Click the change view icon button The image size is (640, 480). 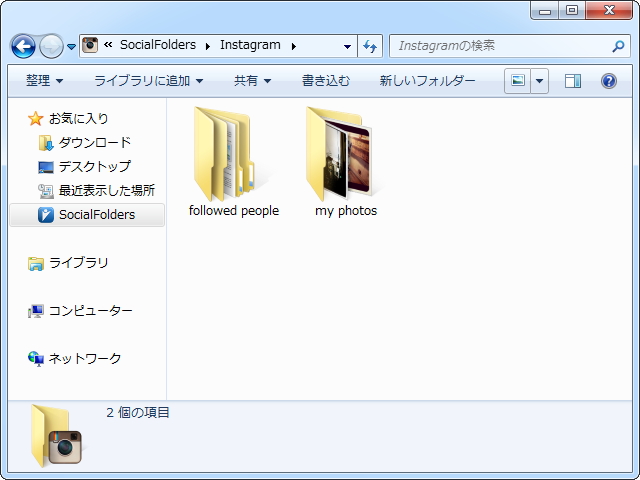(x=518, y=81)
